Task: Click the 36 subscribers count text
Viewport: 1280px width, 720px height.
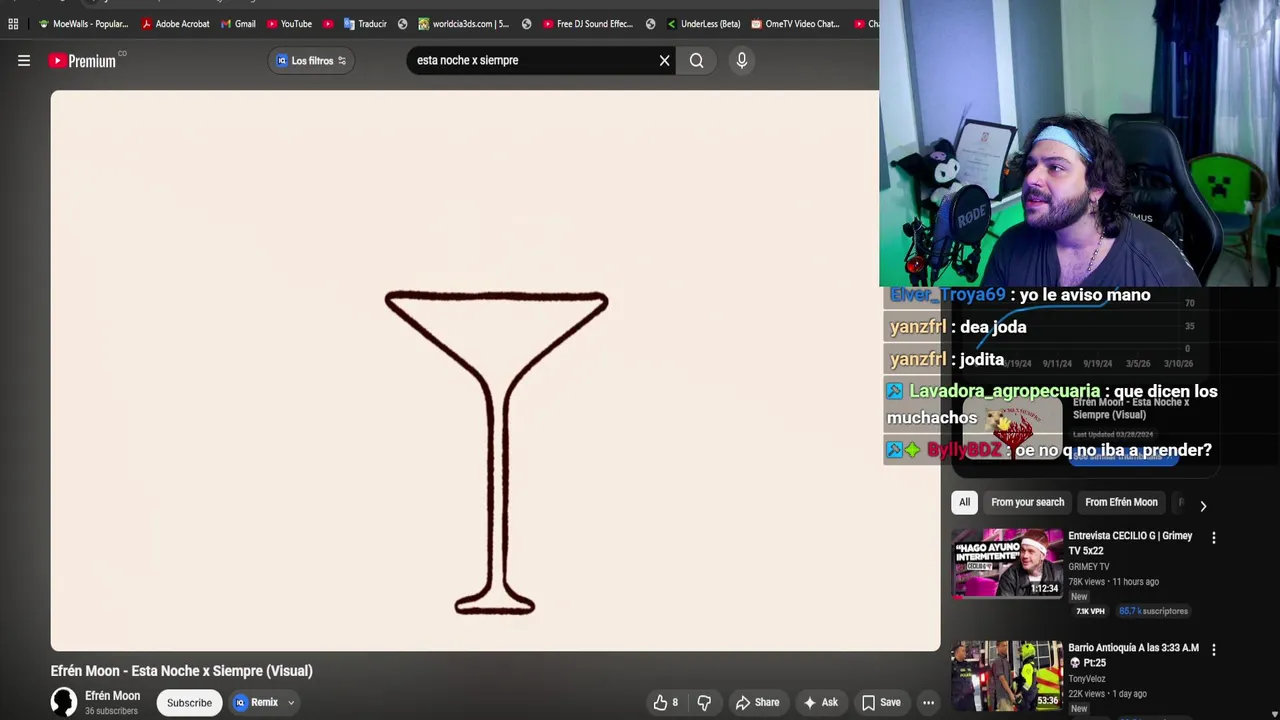Action: coord(111,711)
